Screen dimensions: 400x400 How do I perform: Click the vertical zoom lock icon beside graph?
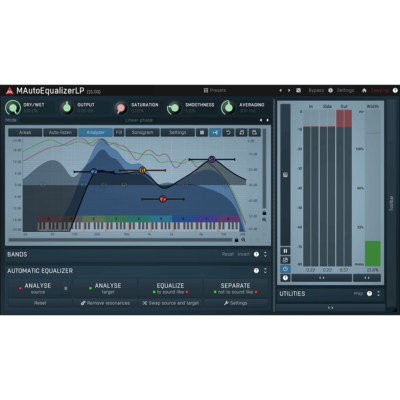(x=264, y=213)
